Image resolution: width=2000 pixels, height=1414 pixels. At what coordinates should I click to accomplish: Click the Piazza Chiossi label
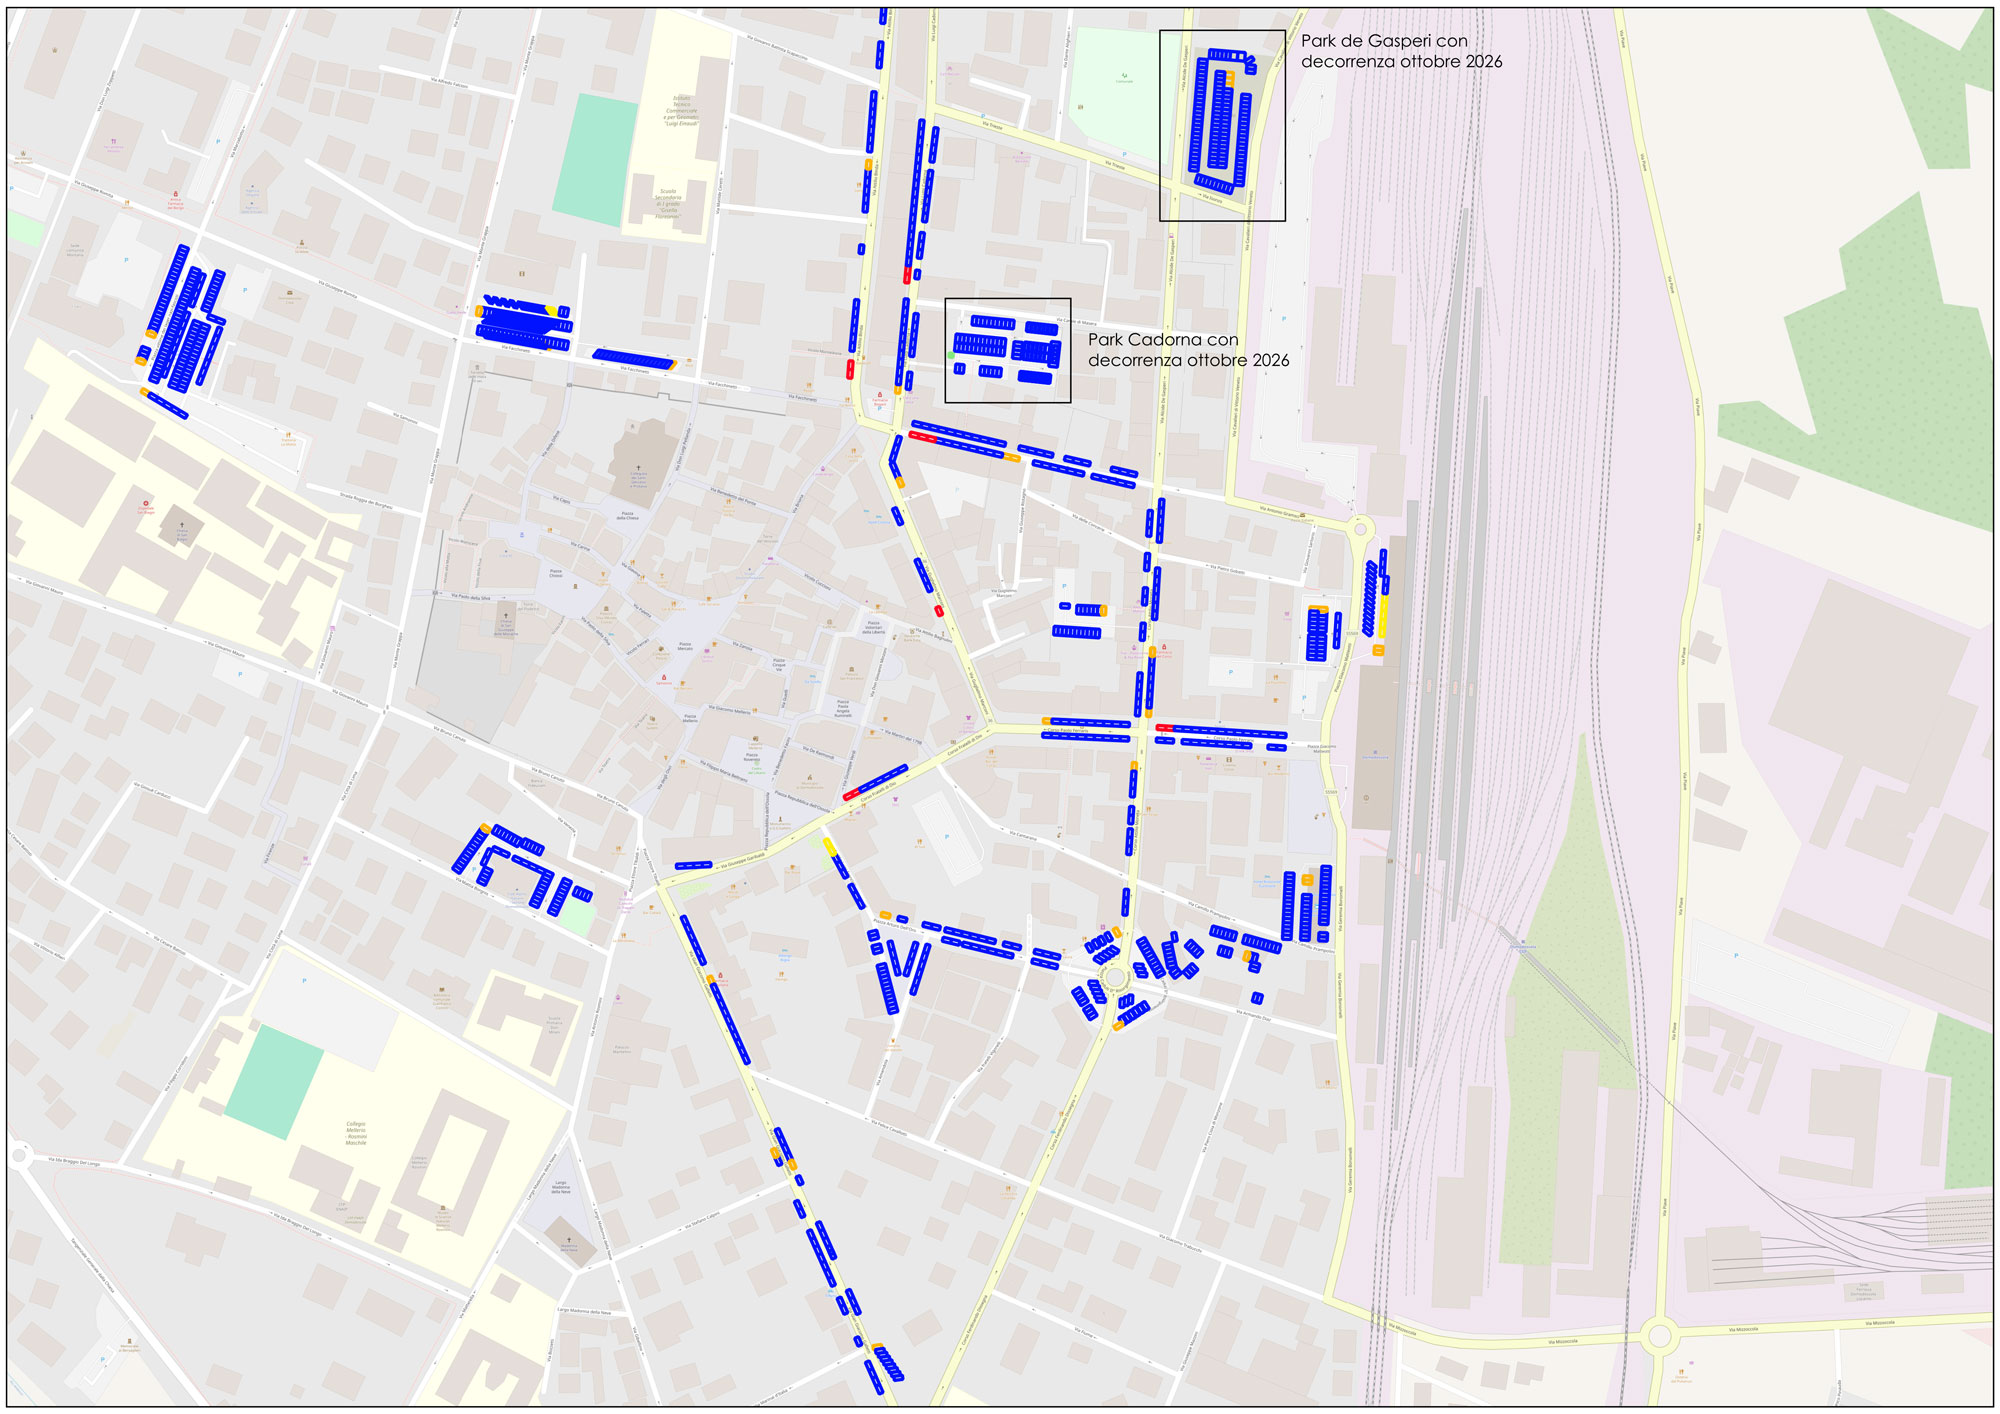(x=556, y=574)
